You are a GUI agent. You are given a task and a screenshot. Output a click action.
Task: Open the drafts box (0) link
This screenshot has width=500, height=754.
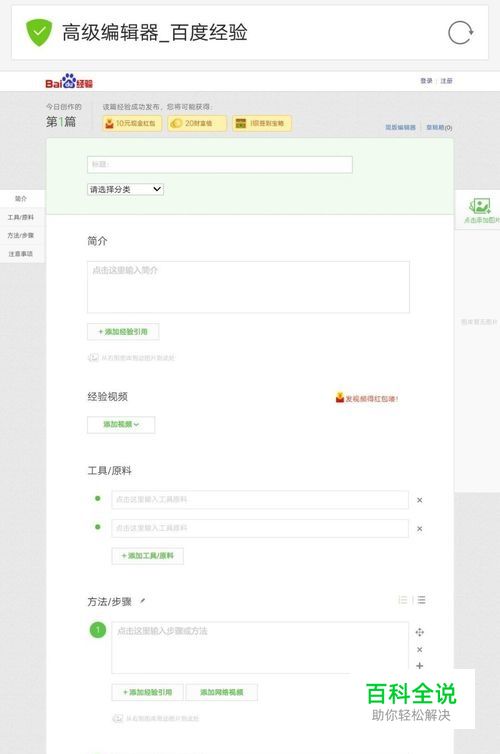pyautogui.click(x=439, y=127)
